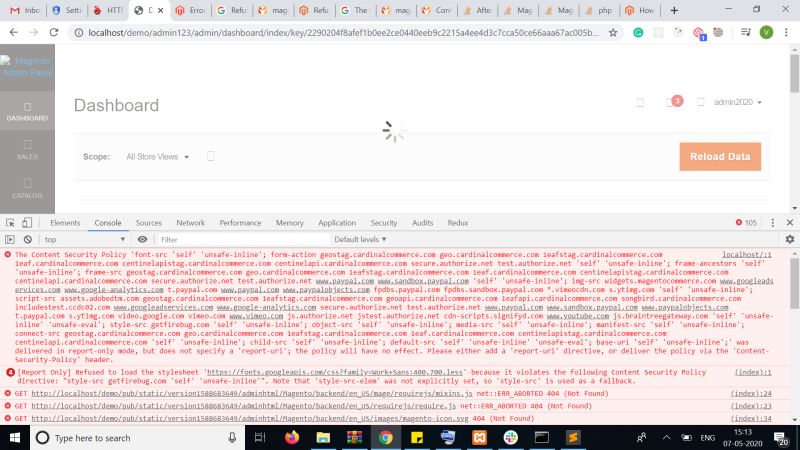Image resolution: width=800 pixels, height=450 pixels.
Task: Open Magento Catalog sidebar menu
Action: click(28, 189)
